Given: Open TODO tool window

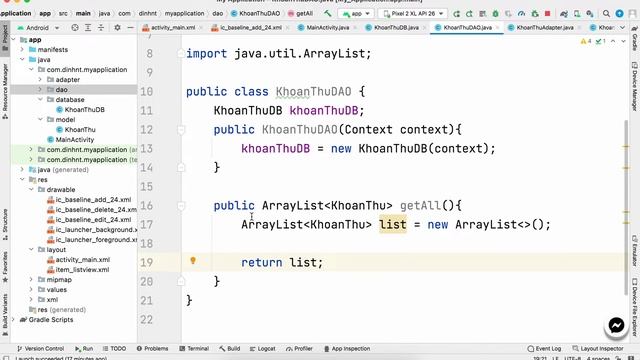Looking at the screenshot, I should click(114, 349).
